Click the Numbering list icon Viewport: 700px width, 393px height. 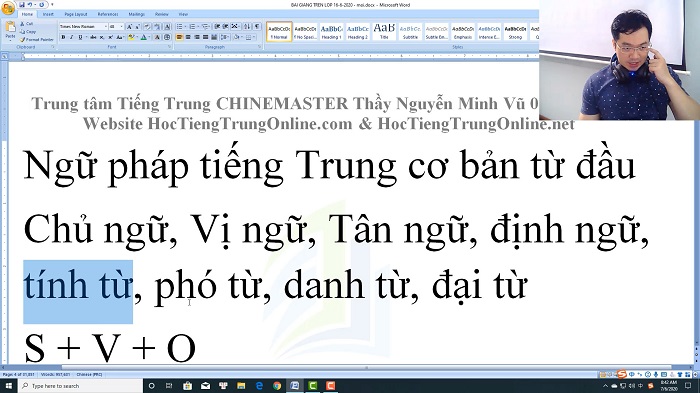click(x=192, y=26)
